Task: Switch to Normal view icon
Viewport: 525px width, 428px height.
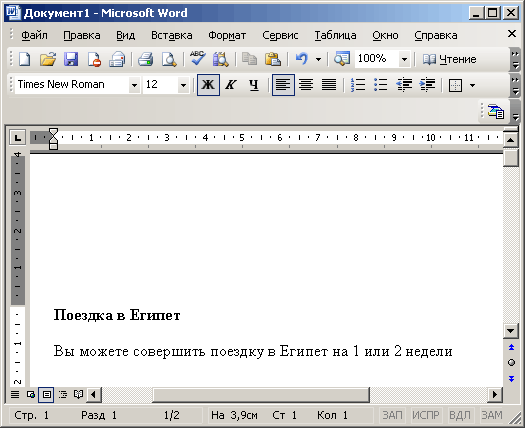Action: 15,395
